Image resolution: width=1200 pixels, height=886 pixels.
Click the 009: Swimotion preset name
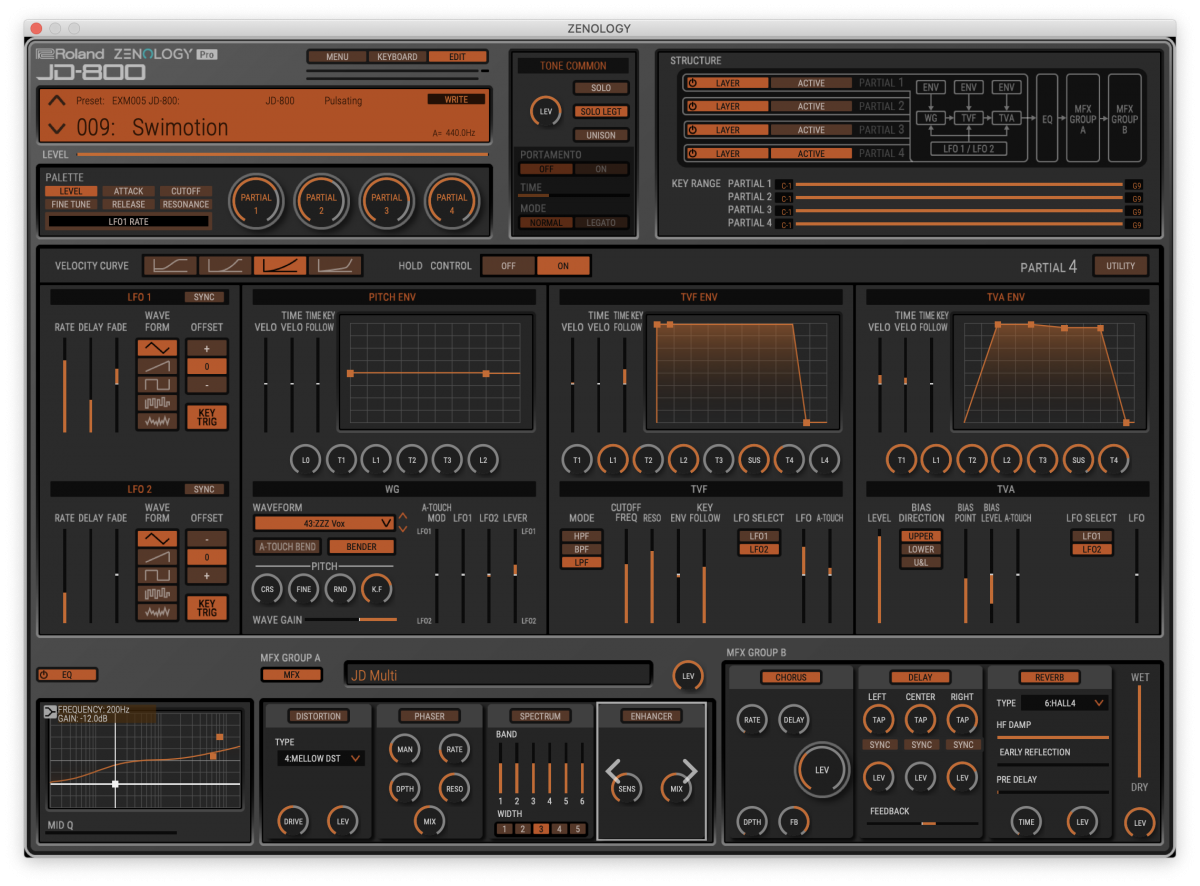click(152, 128)
